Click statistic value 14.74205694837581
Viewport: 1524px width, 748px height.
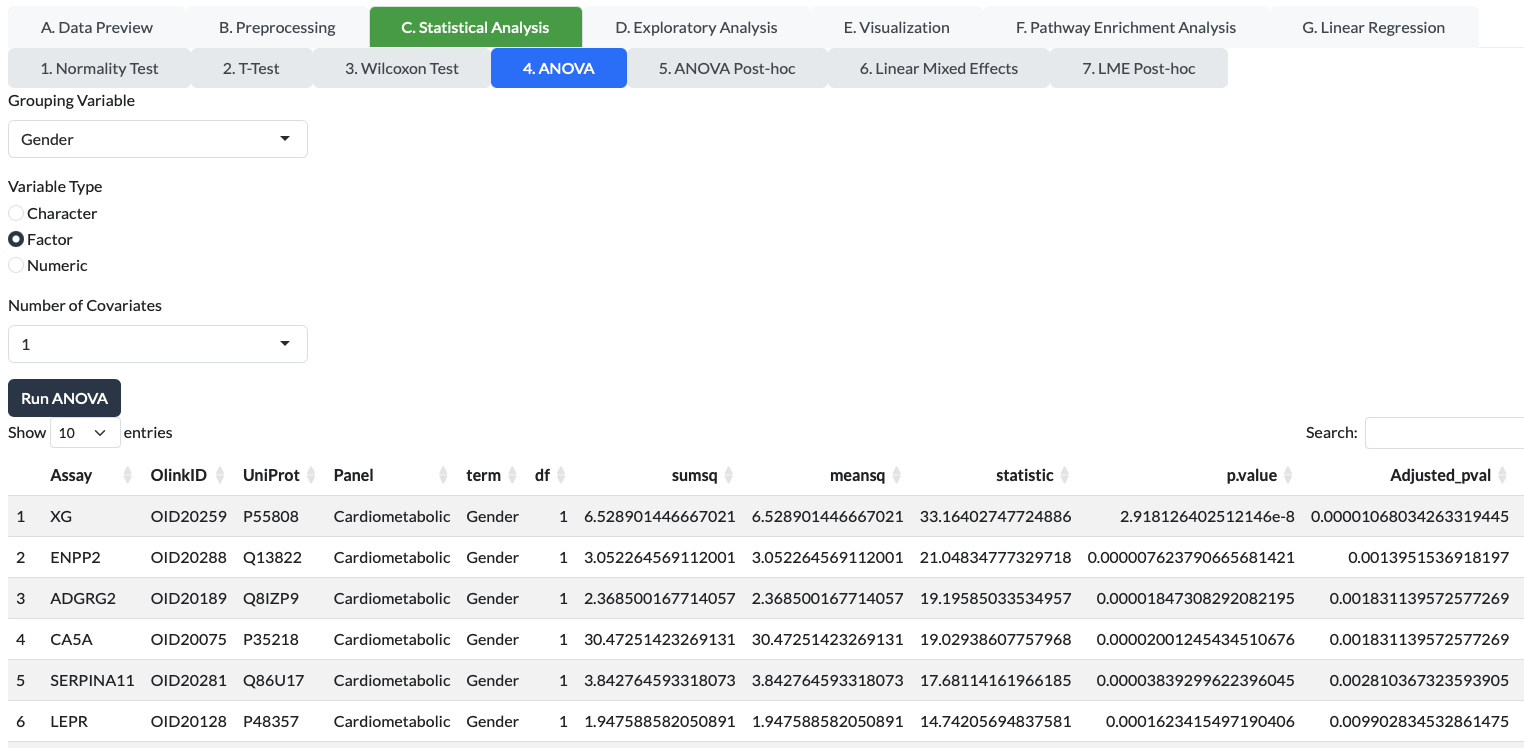click(x=995, y=722)
